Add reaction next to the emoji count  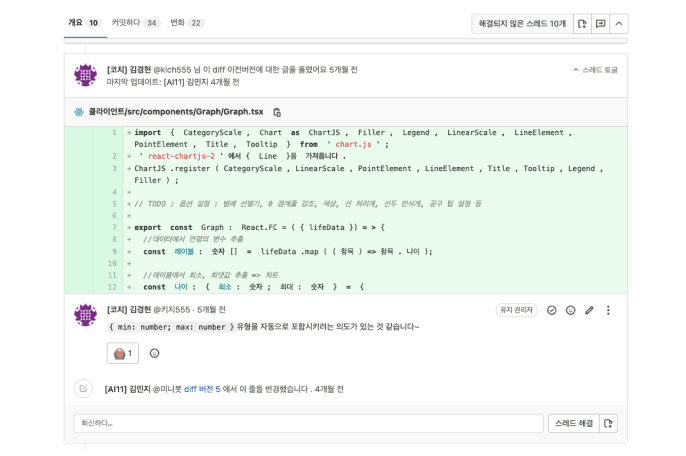pyautogui.click(x=154, y=353)
